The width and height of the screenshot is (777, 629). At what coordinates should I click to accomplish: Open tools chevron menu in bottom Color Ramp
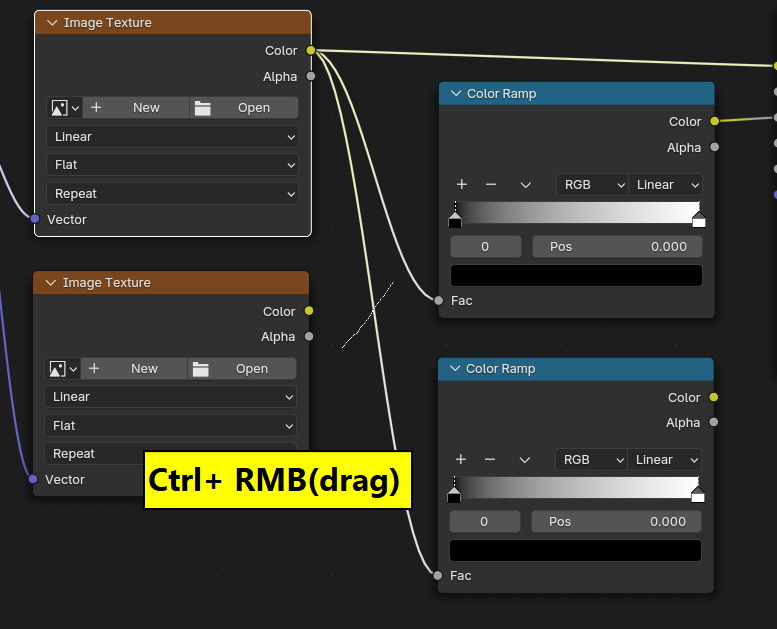(525, 460)
